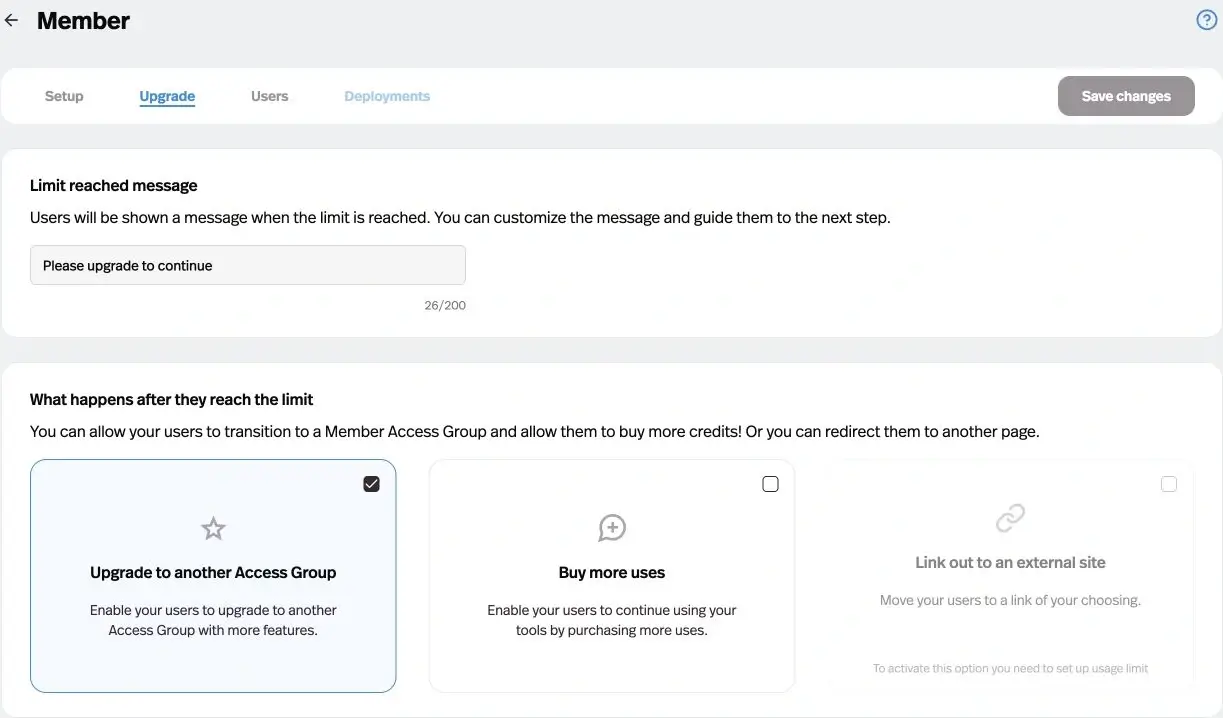Click What happens after they reach the limit heading
This screenshot has width=1223, height=718.
tap(172, 399)
